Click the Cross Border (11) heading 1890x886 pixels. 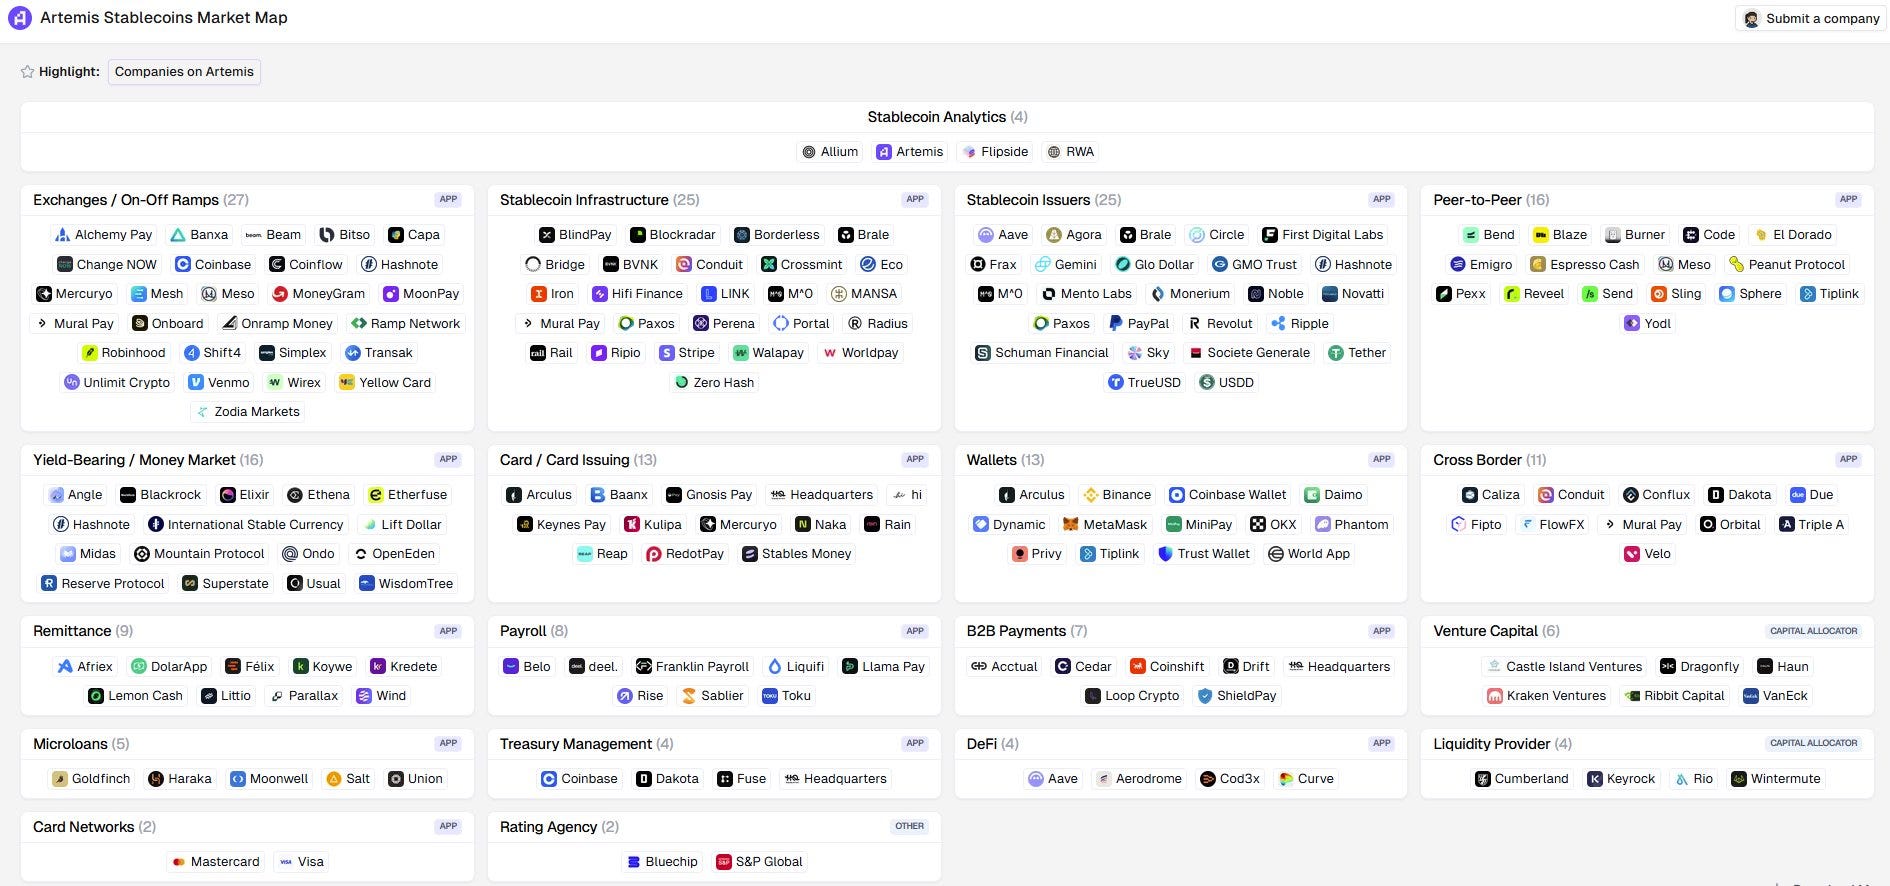1490,460
